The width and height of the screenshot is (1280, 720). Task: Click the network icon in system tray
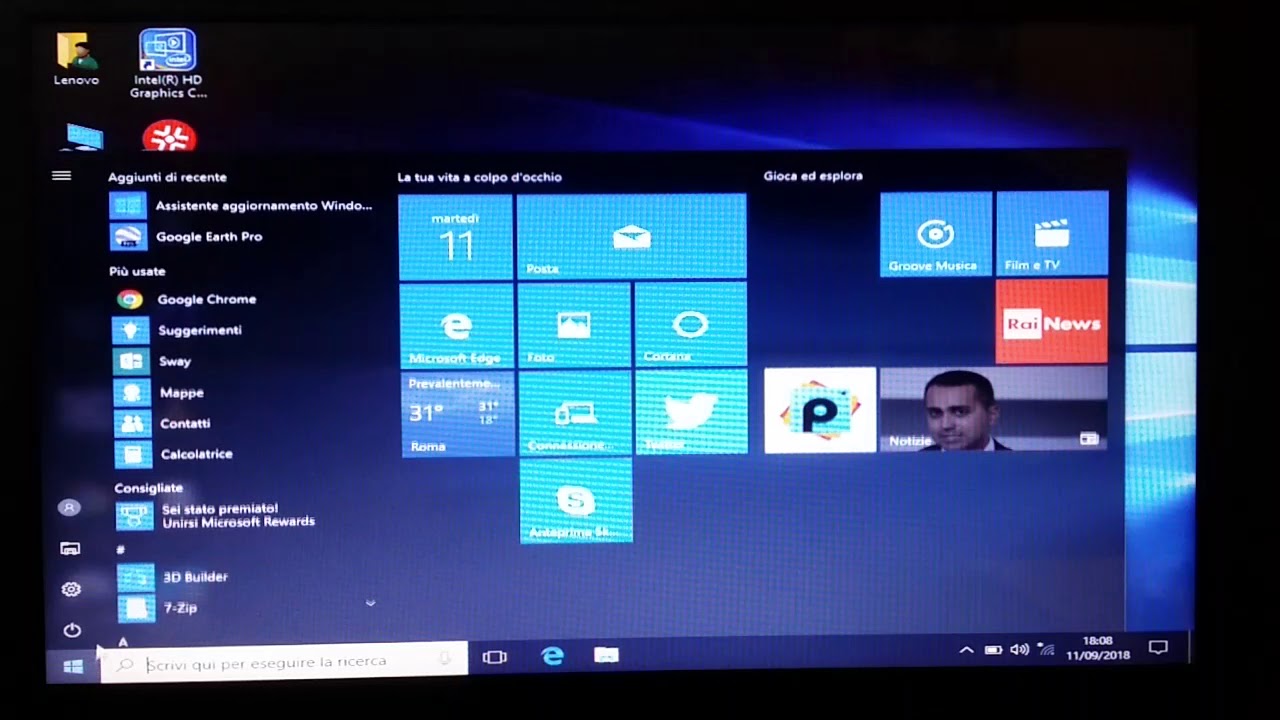click(1046, 649)
